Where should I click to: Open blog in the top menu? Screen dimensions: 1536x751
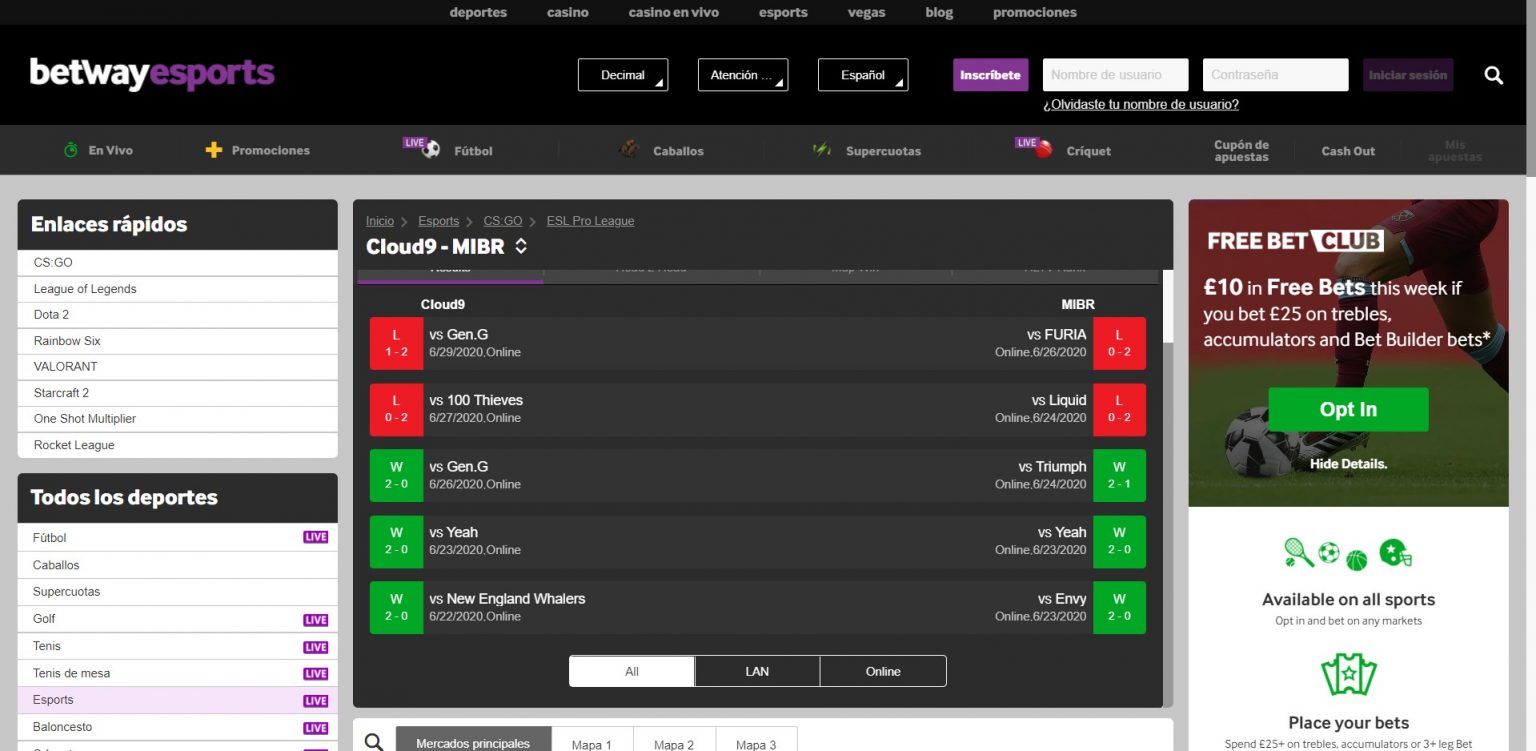[939, 12]
